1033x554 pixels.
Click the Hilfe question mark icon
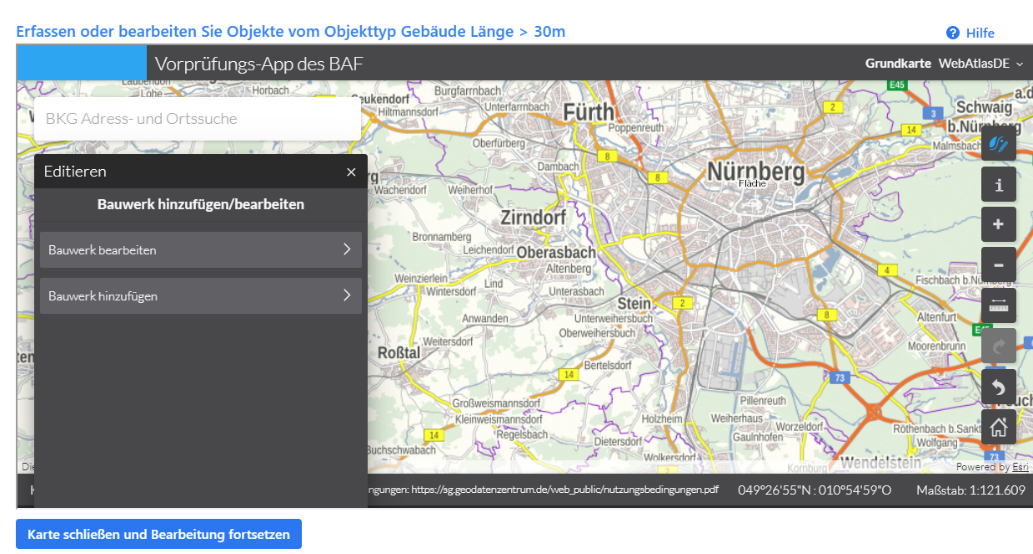pyautogui.click(x=953, y=33)
